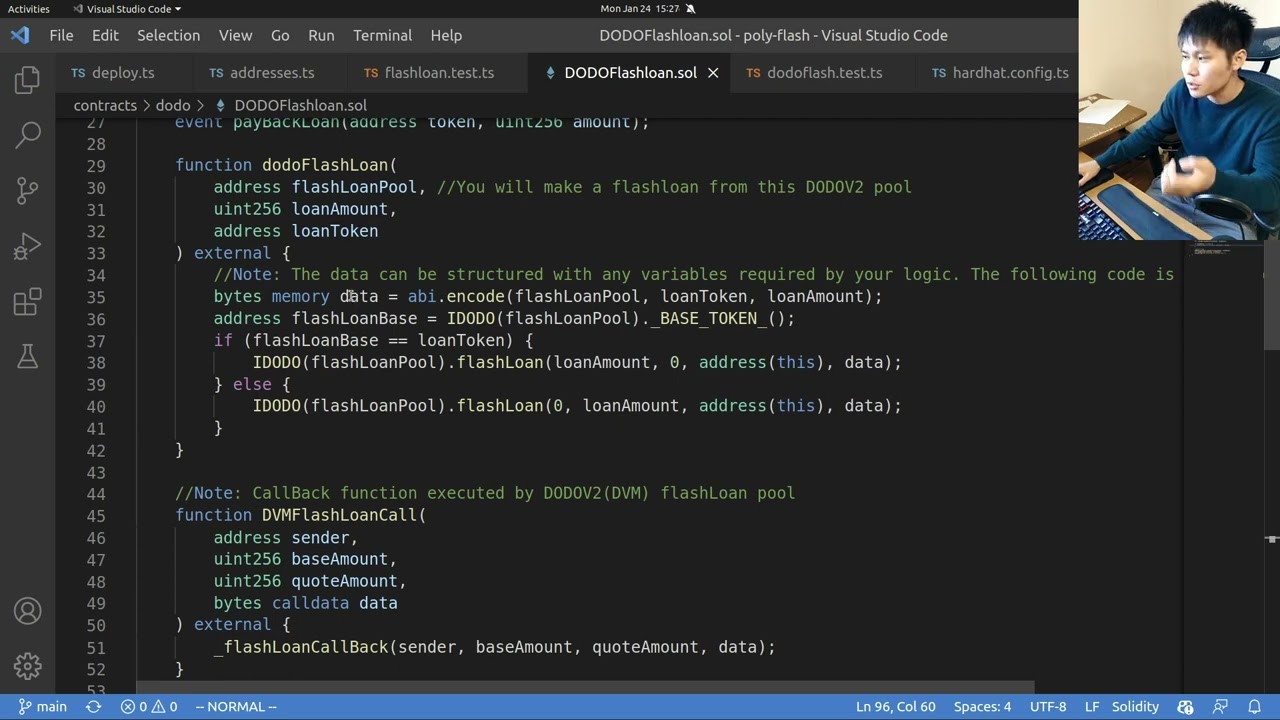
Task: Open the notifications bell icon
Action: tap(1254, 706)
